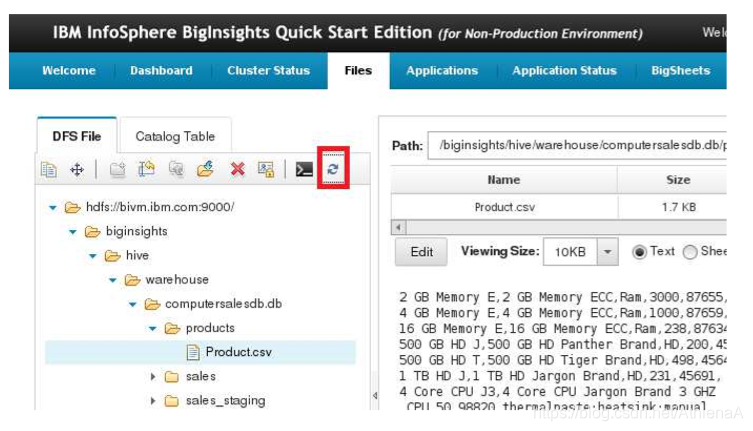Viewport: 753px width, 431px height.
Task: Collapse the computersalesdb.db tree node
Action: click(x=133, y=304)
